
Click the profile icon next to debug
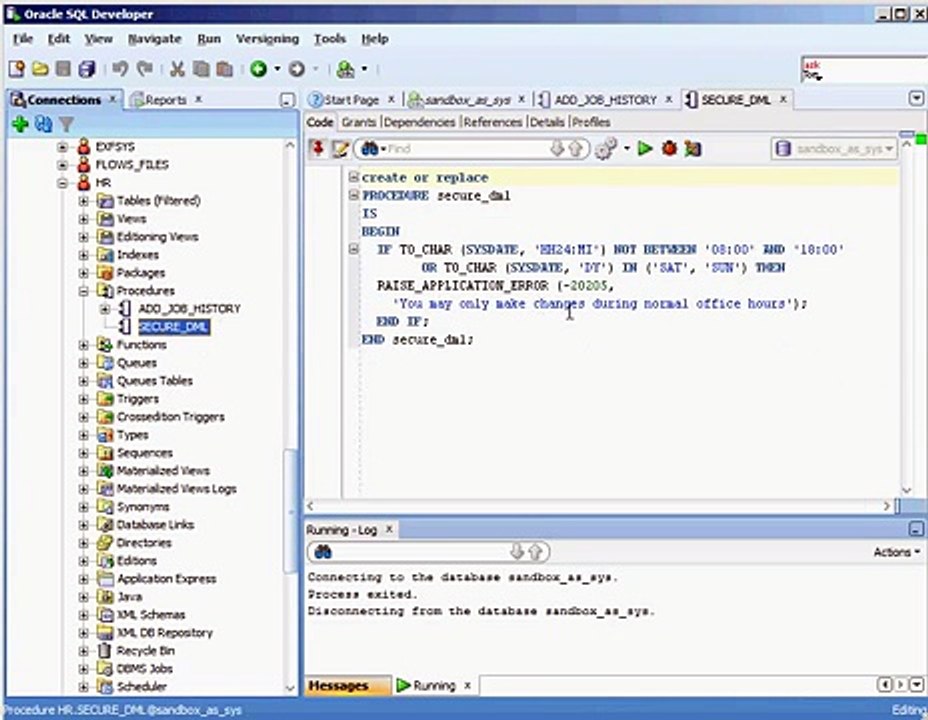click(x=692, y=149)
